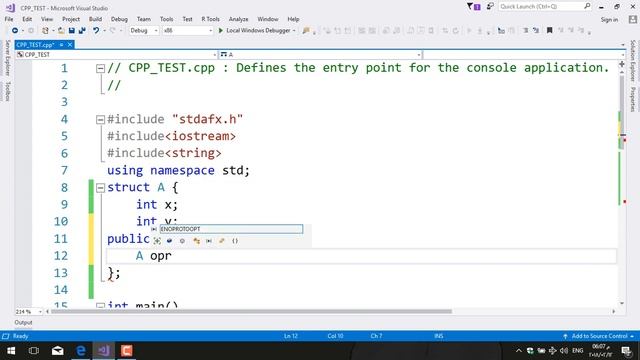Open the Properties side tab

tap(633, 99)
